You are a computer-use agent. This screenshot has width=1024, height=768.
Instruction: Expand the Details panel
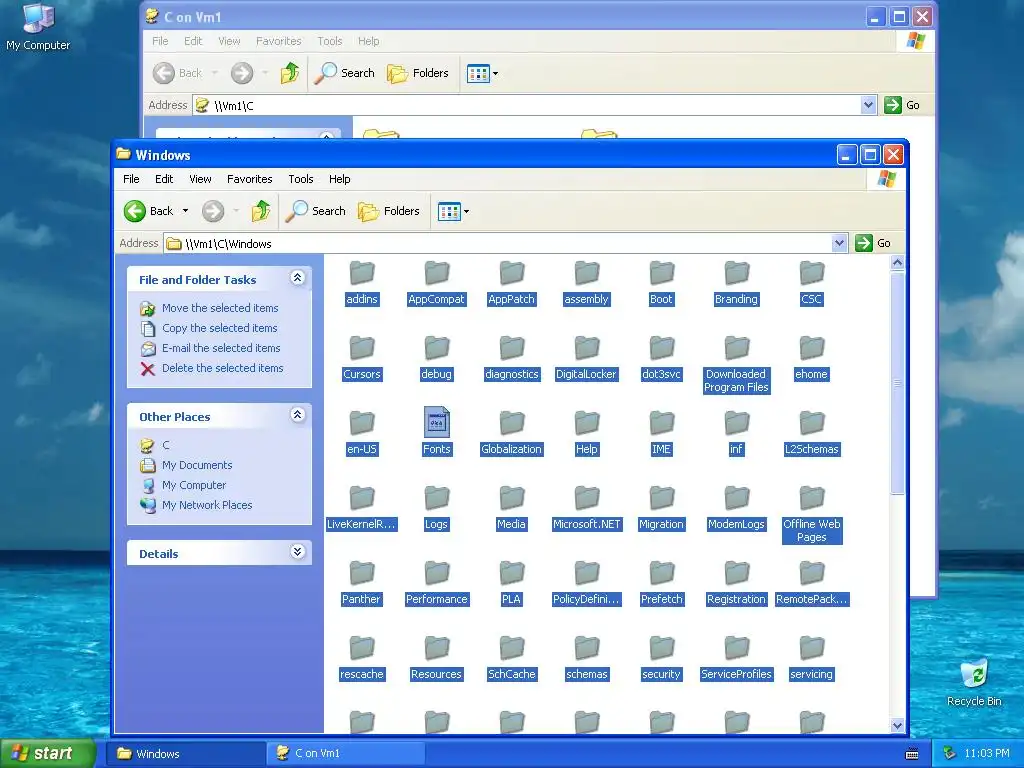(x=297, y=552)
